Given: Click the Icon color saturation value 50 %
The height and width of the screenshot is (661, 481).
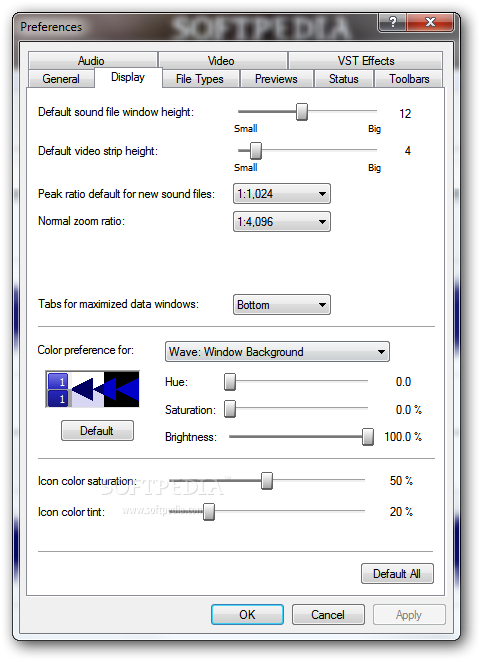Looking at the screenshot, I should [401, 481].
